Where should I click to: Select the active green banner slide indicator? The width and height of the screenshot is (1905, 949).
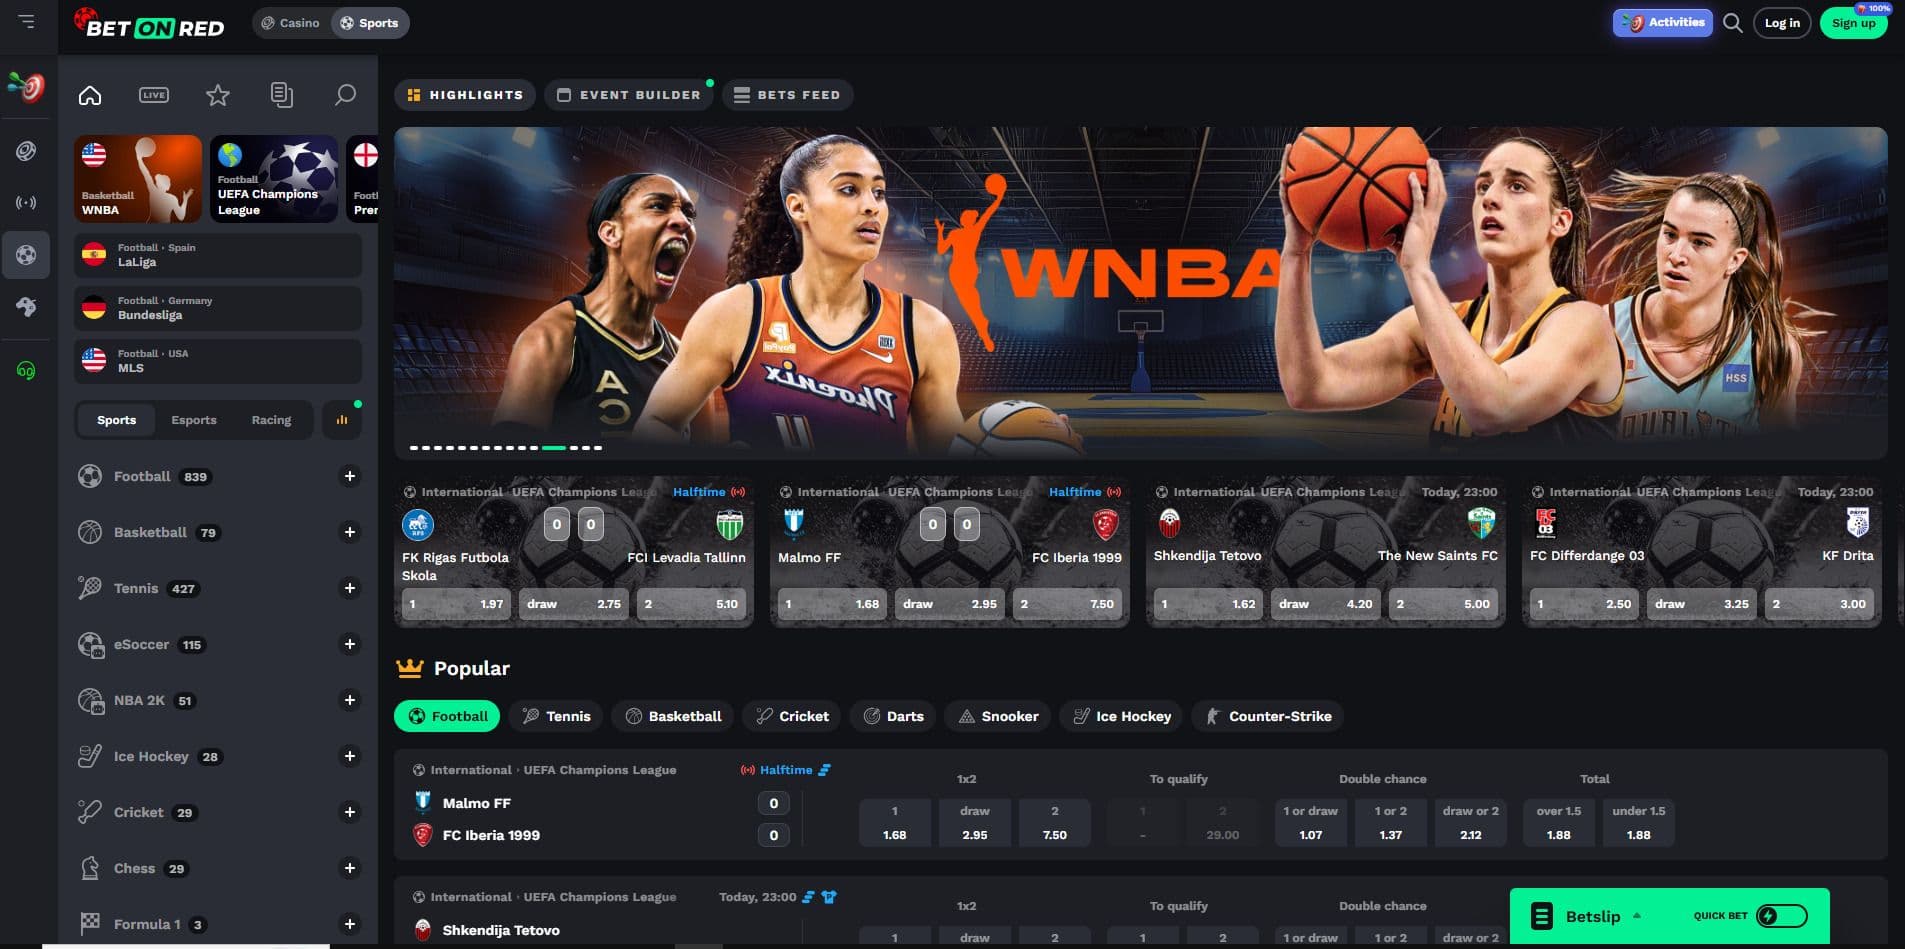point(553,447)
